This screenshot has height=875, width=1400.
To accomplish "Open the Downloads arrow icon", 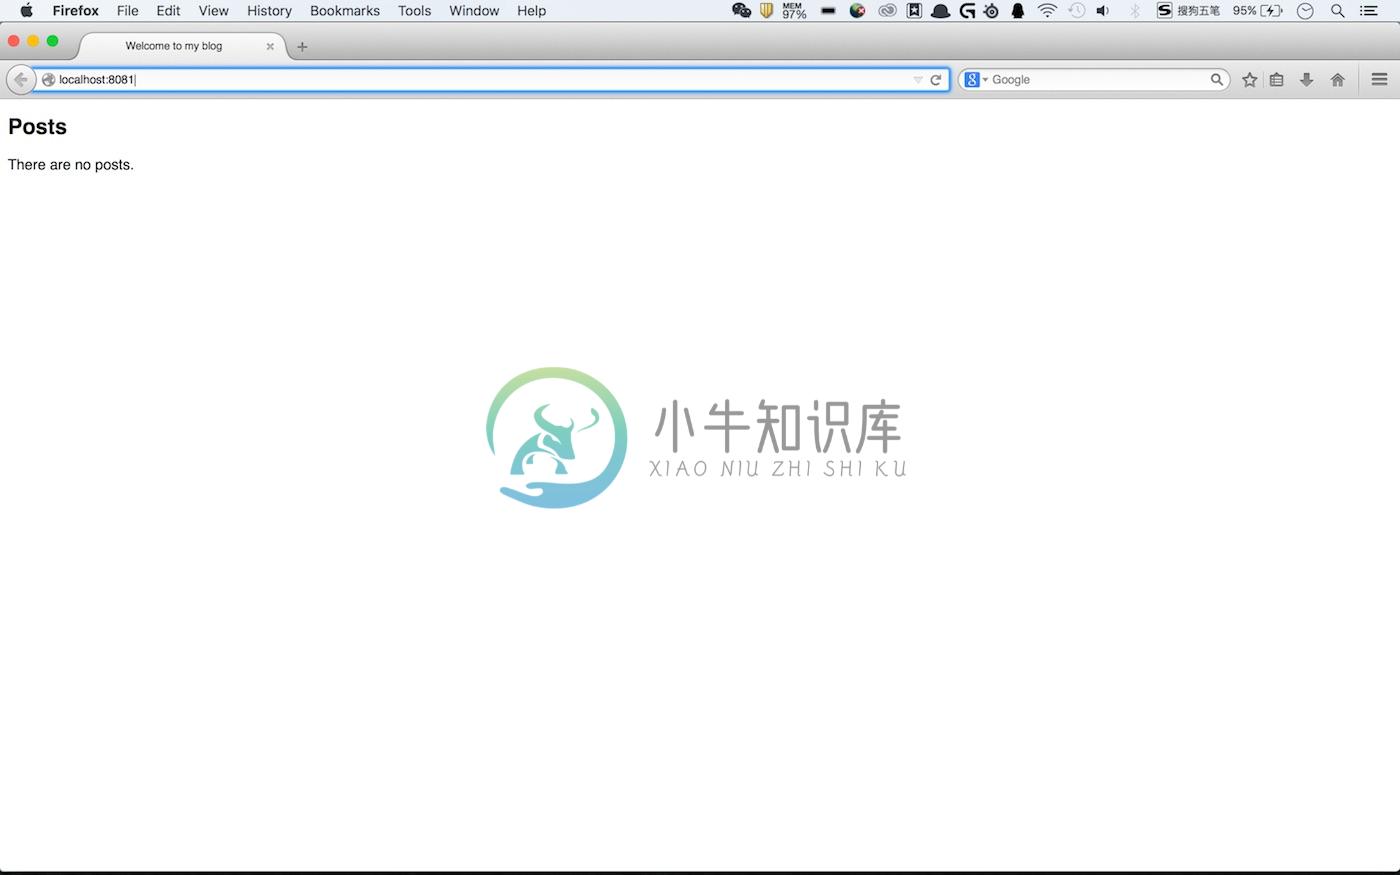I will pyautogui.click(x=1306, y=80).
